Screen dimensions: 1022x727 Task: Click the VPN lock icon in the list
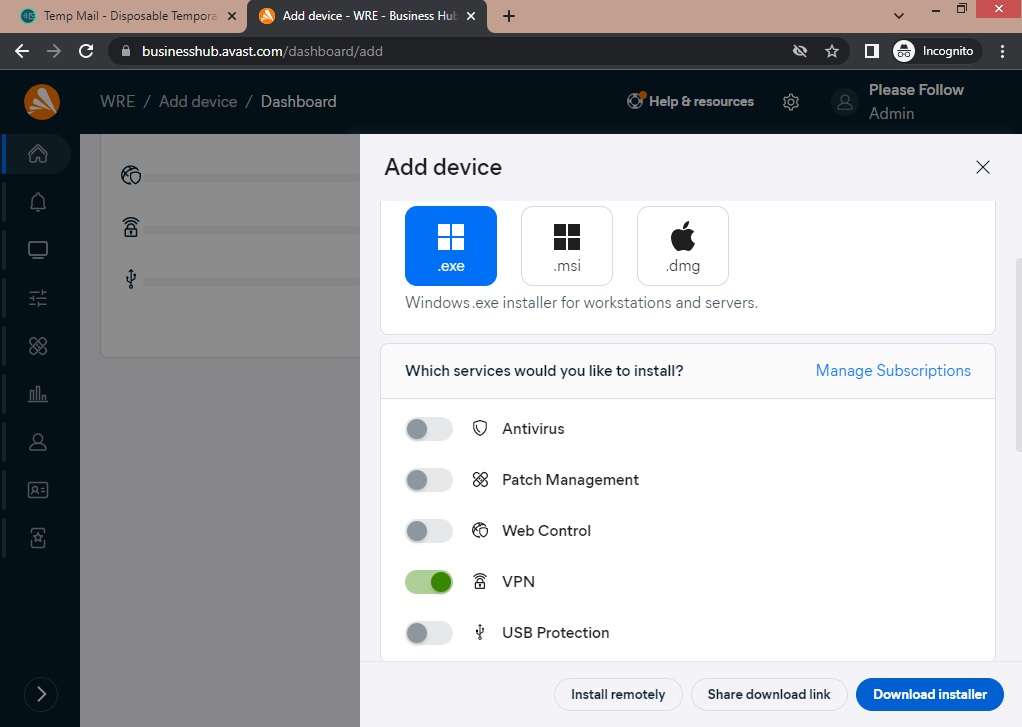[480, 581]
